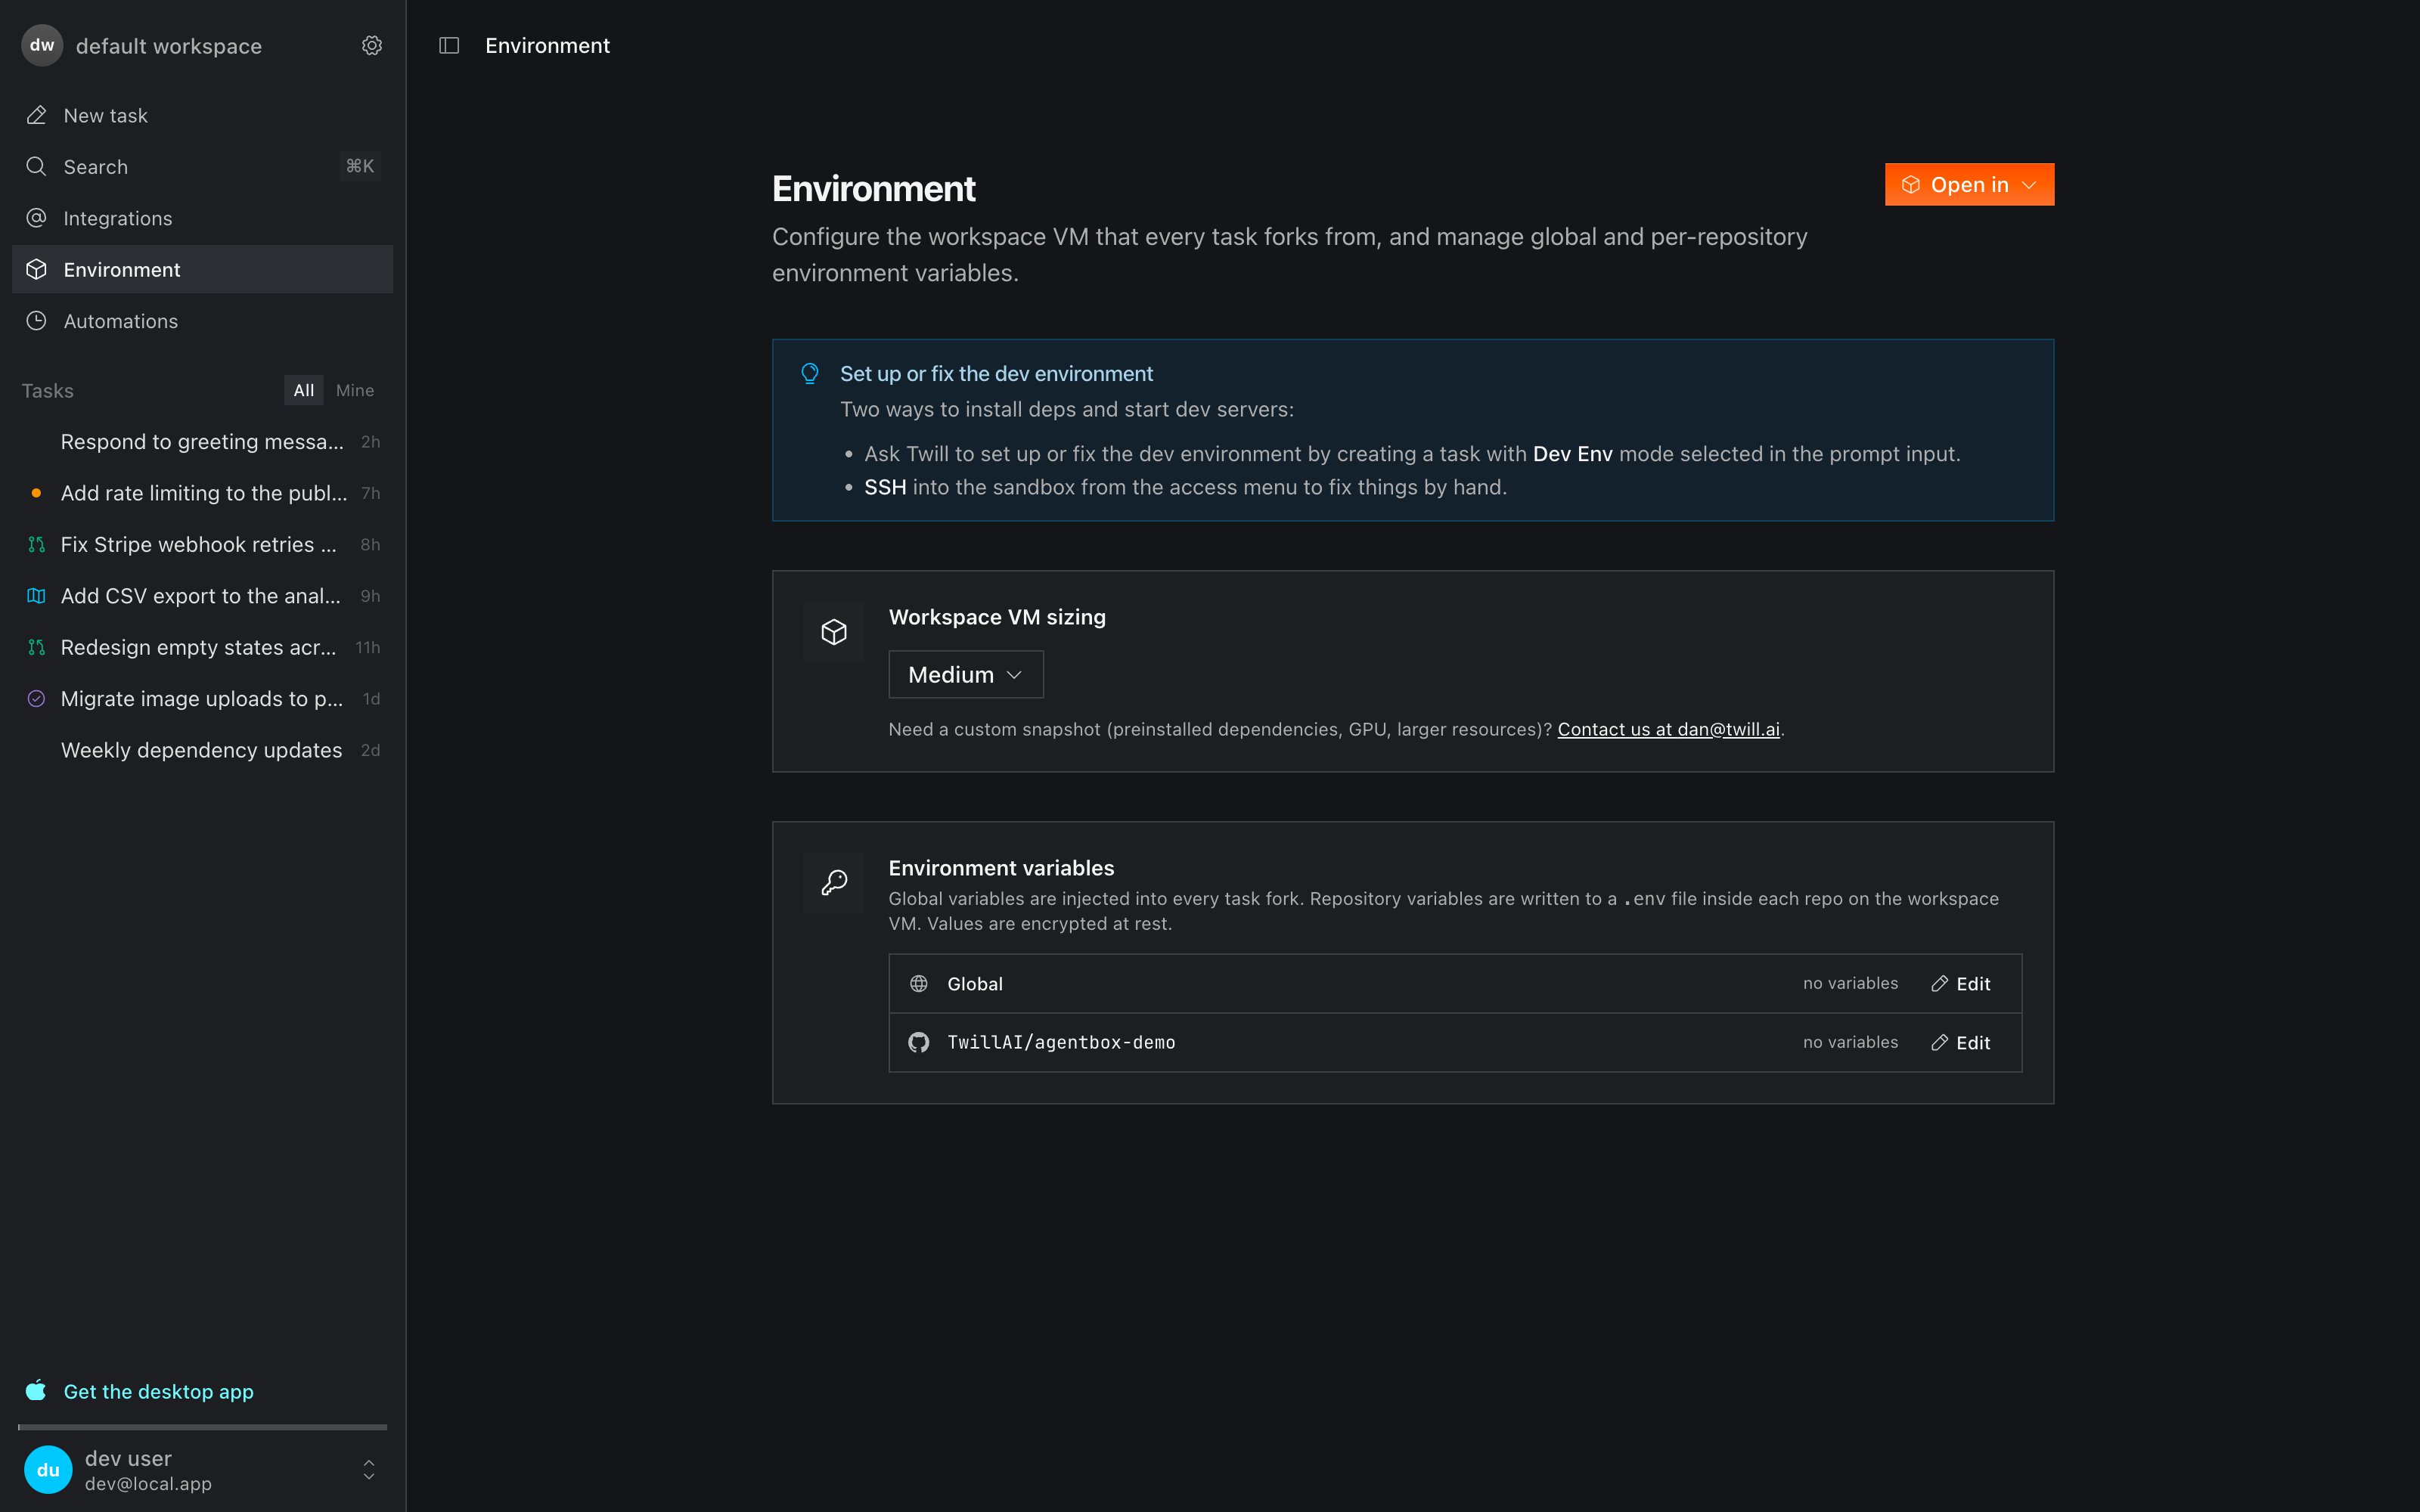
Task: Click the Global globe icon
Action: tap(919, 984)
